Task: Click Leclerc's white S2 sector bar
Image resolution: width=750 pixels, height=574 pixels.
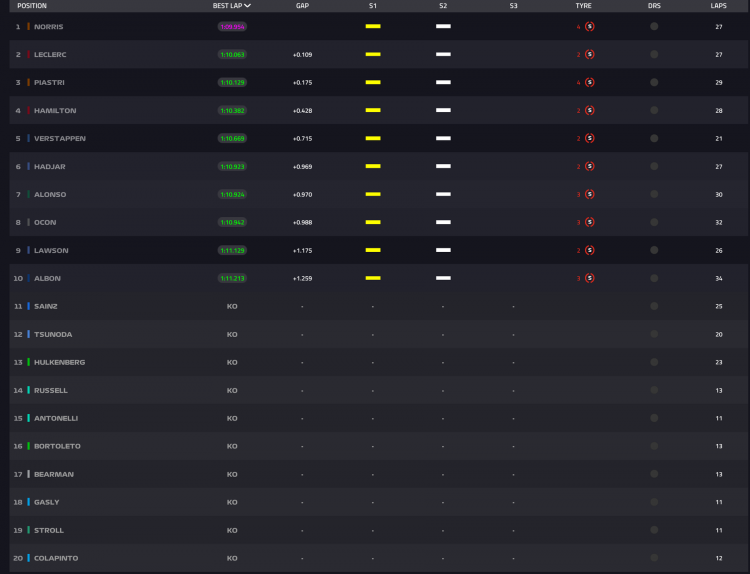Action: 443,54
